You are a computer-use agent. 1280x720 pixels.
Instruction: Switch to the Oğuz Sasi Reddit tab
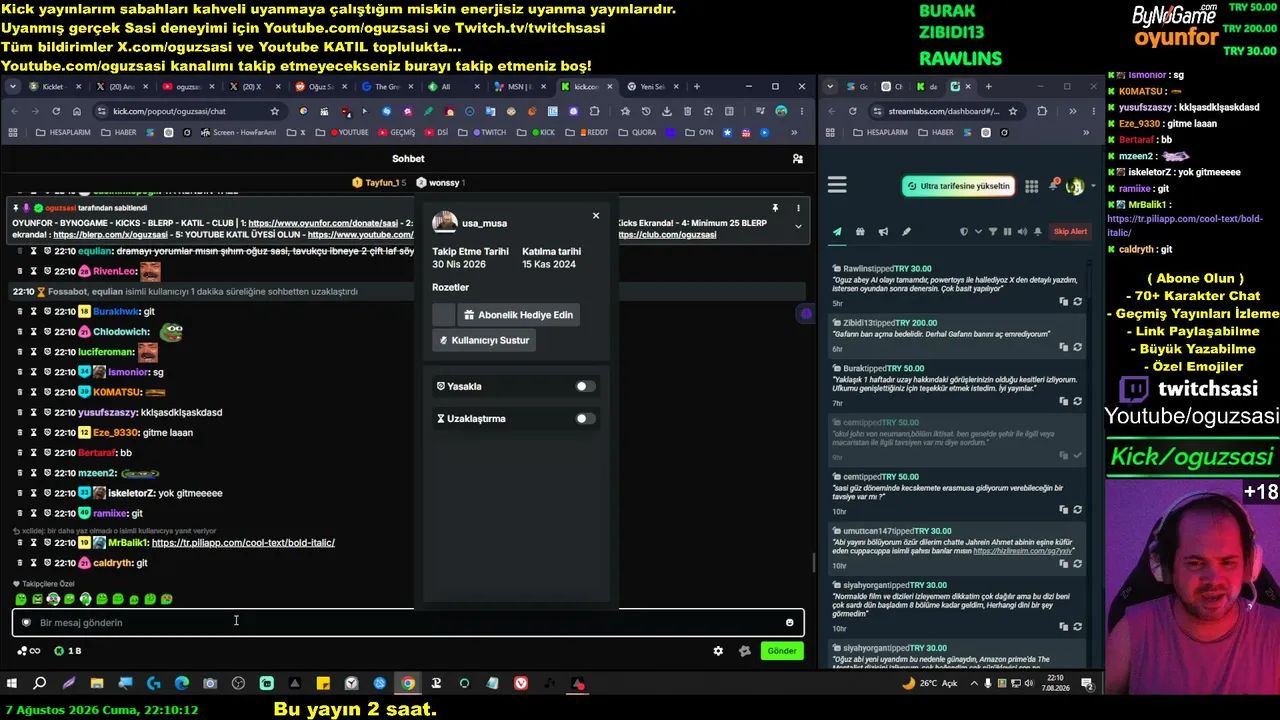tap(321, 87)
